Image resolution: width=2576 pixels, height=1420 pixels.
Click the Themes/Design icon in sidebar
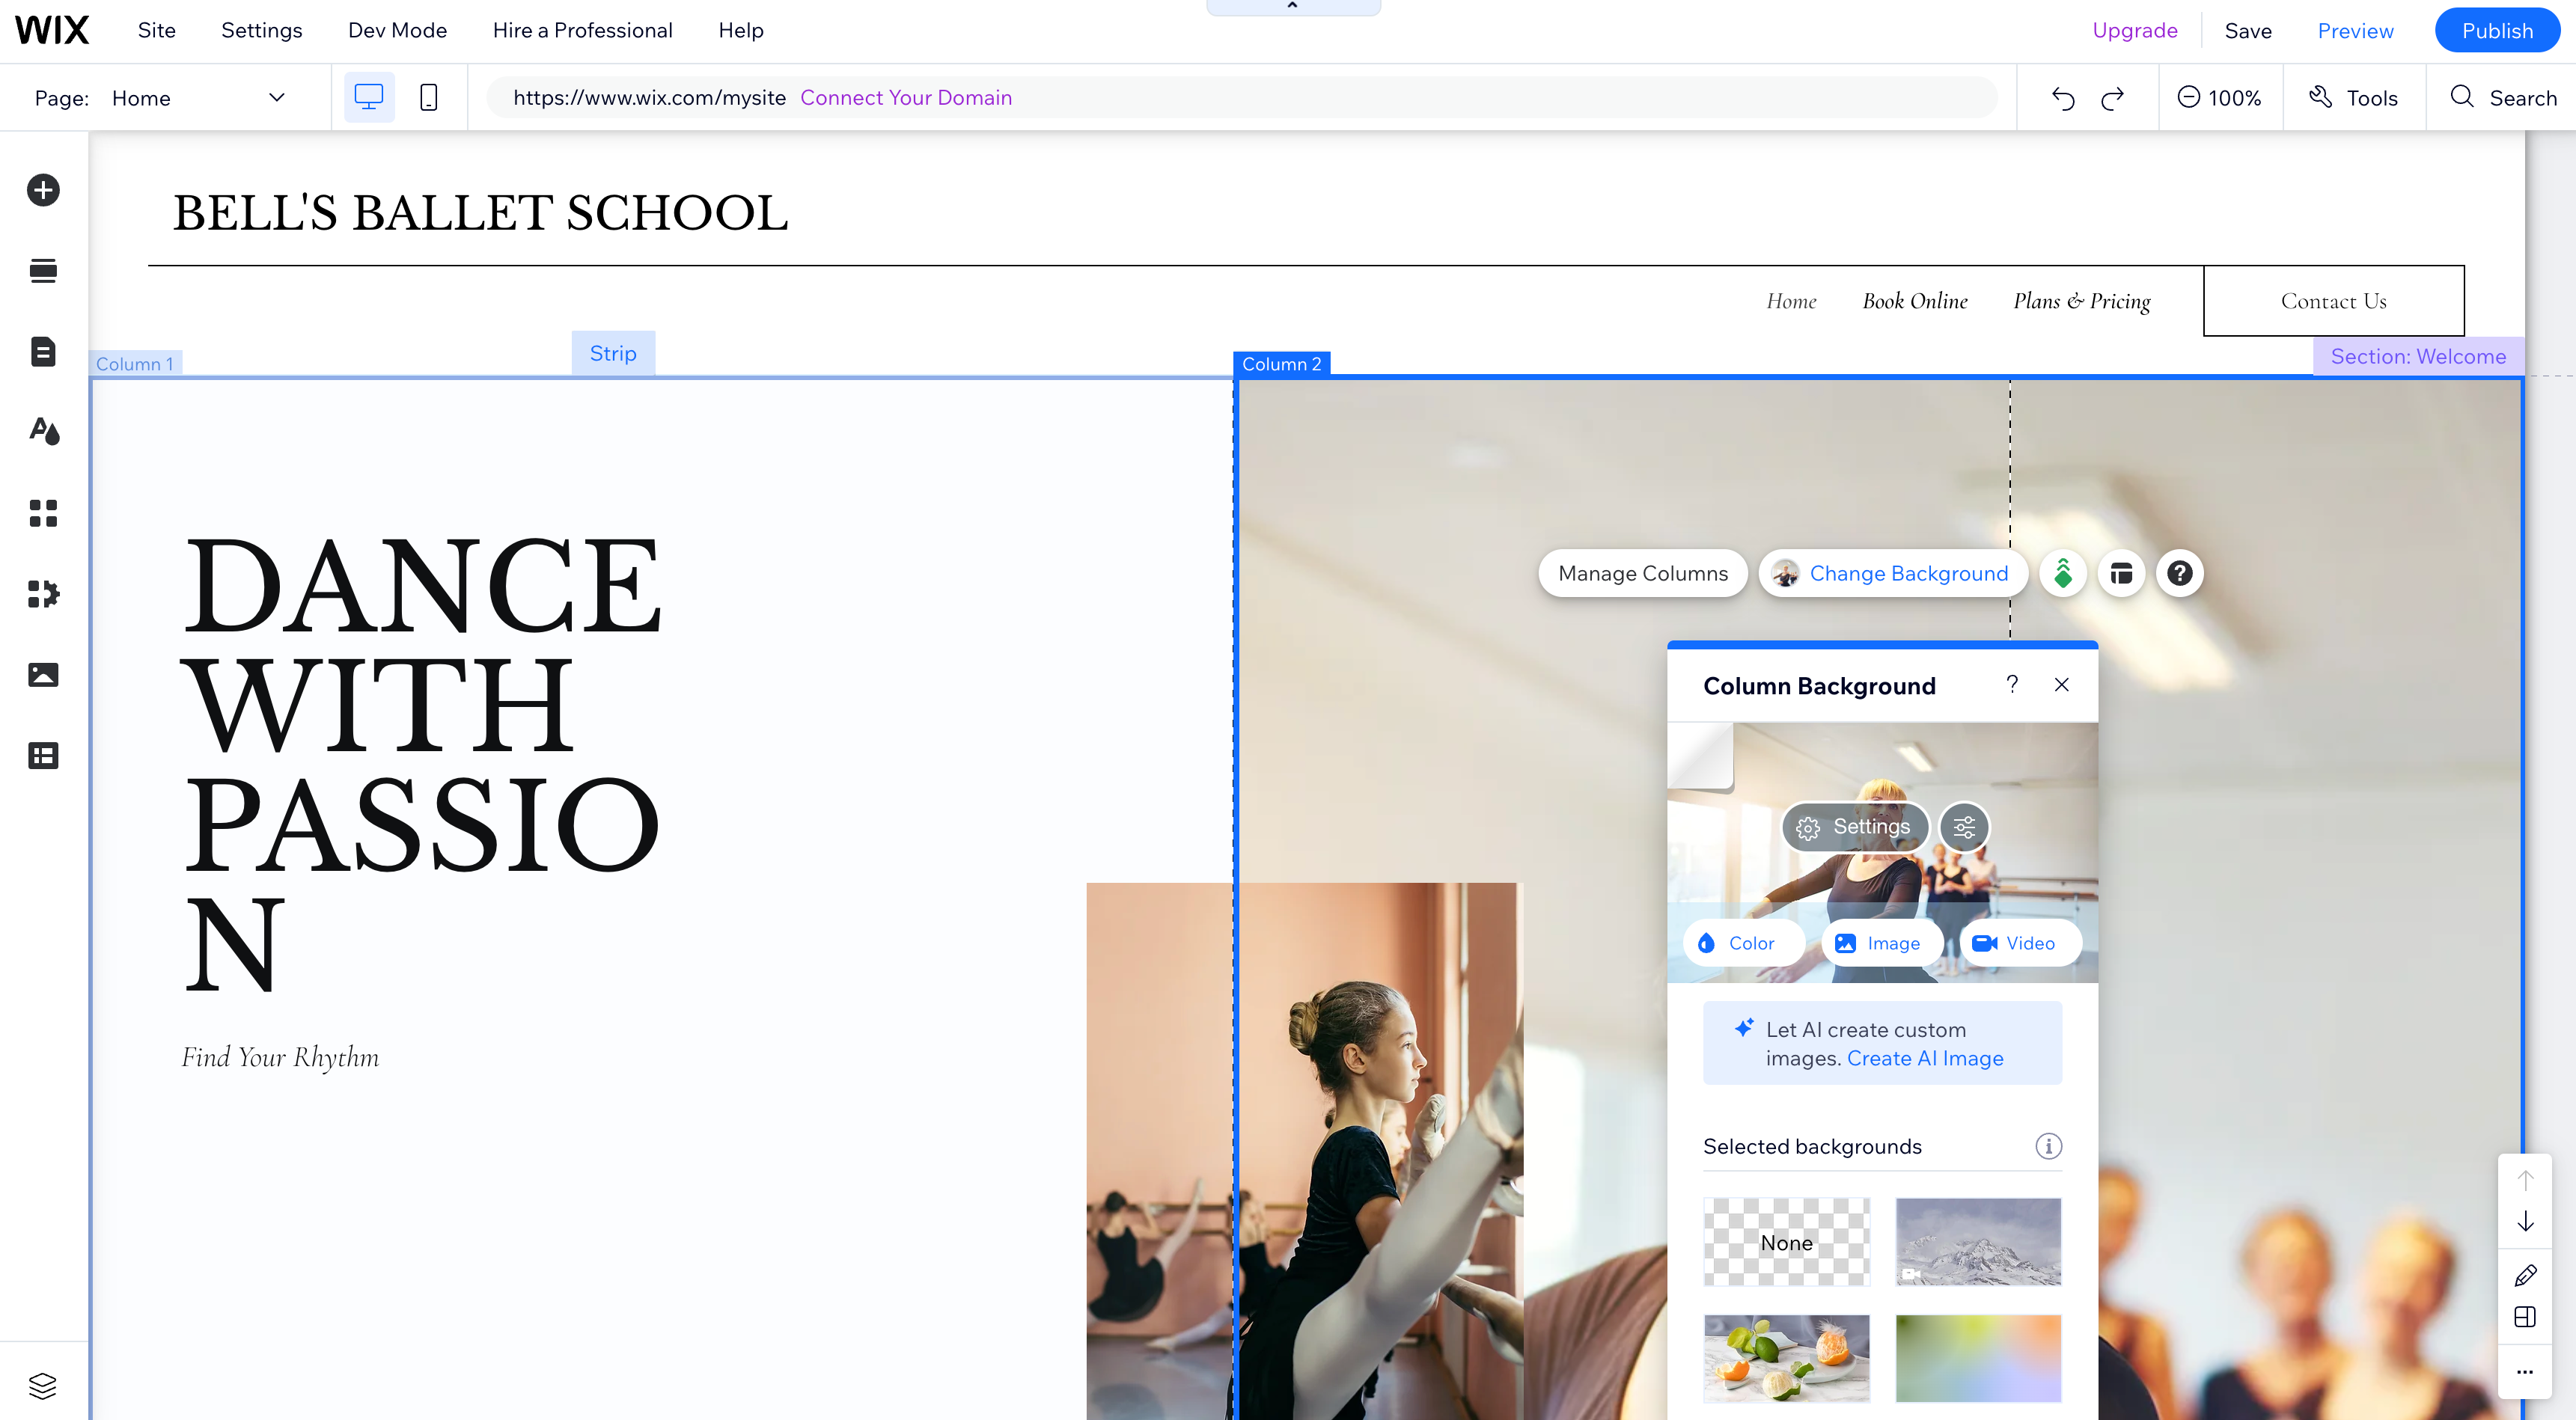(x=43, y=430)
